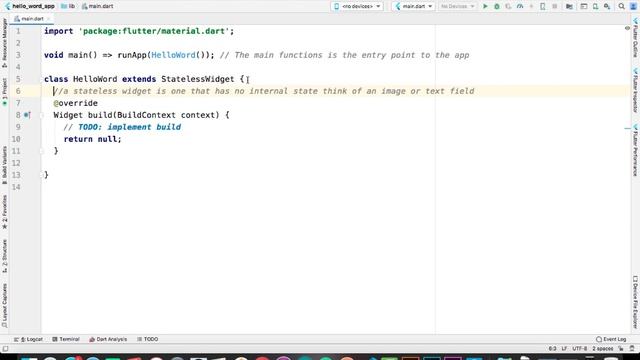Click the tool windows toggle icon at bottom left
640x360 pixels.
point(5,349)
